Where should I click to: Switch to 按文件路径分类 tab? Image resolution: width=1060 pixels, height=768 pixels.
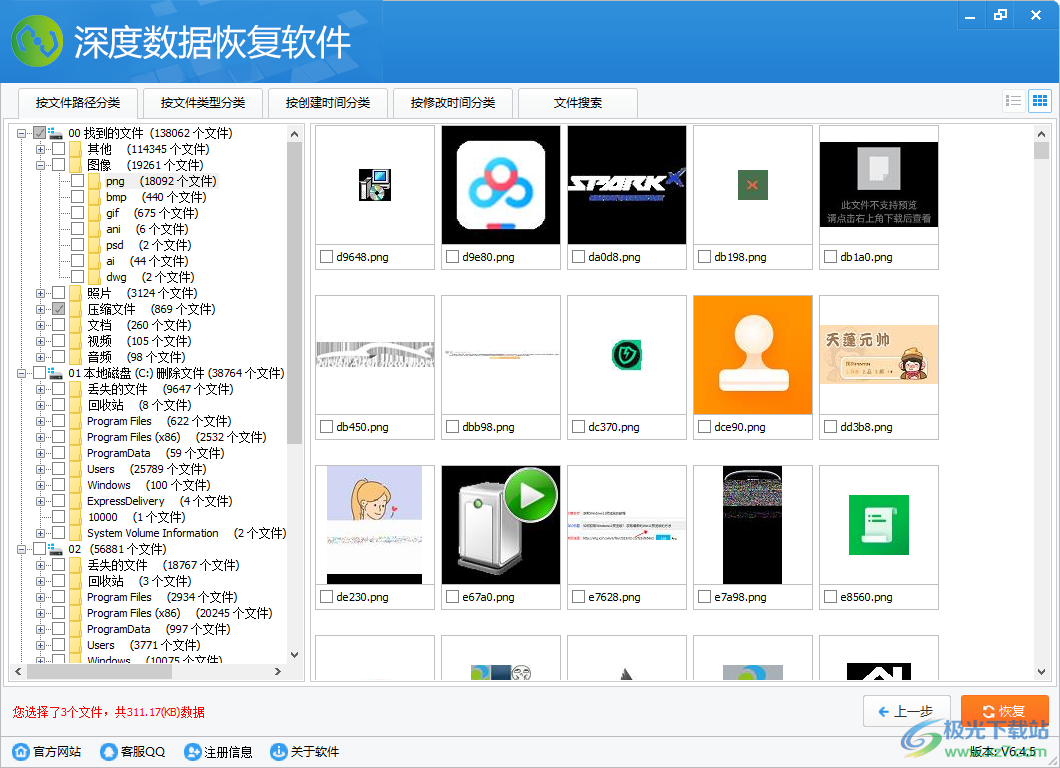(x=78, y=103)
